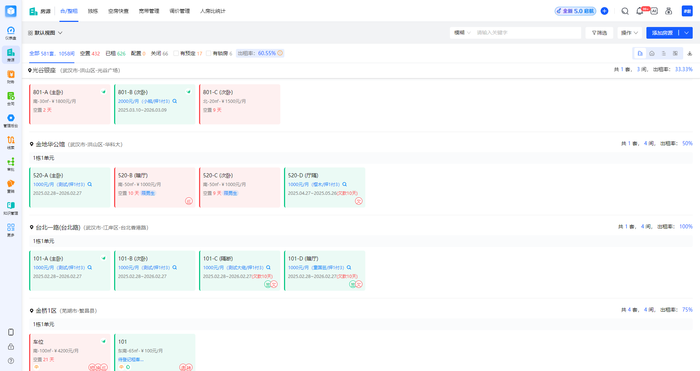
Task: Click the 添加房源 button
Action: click(x=662, y=33)
